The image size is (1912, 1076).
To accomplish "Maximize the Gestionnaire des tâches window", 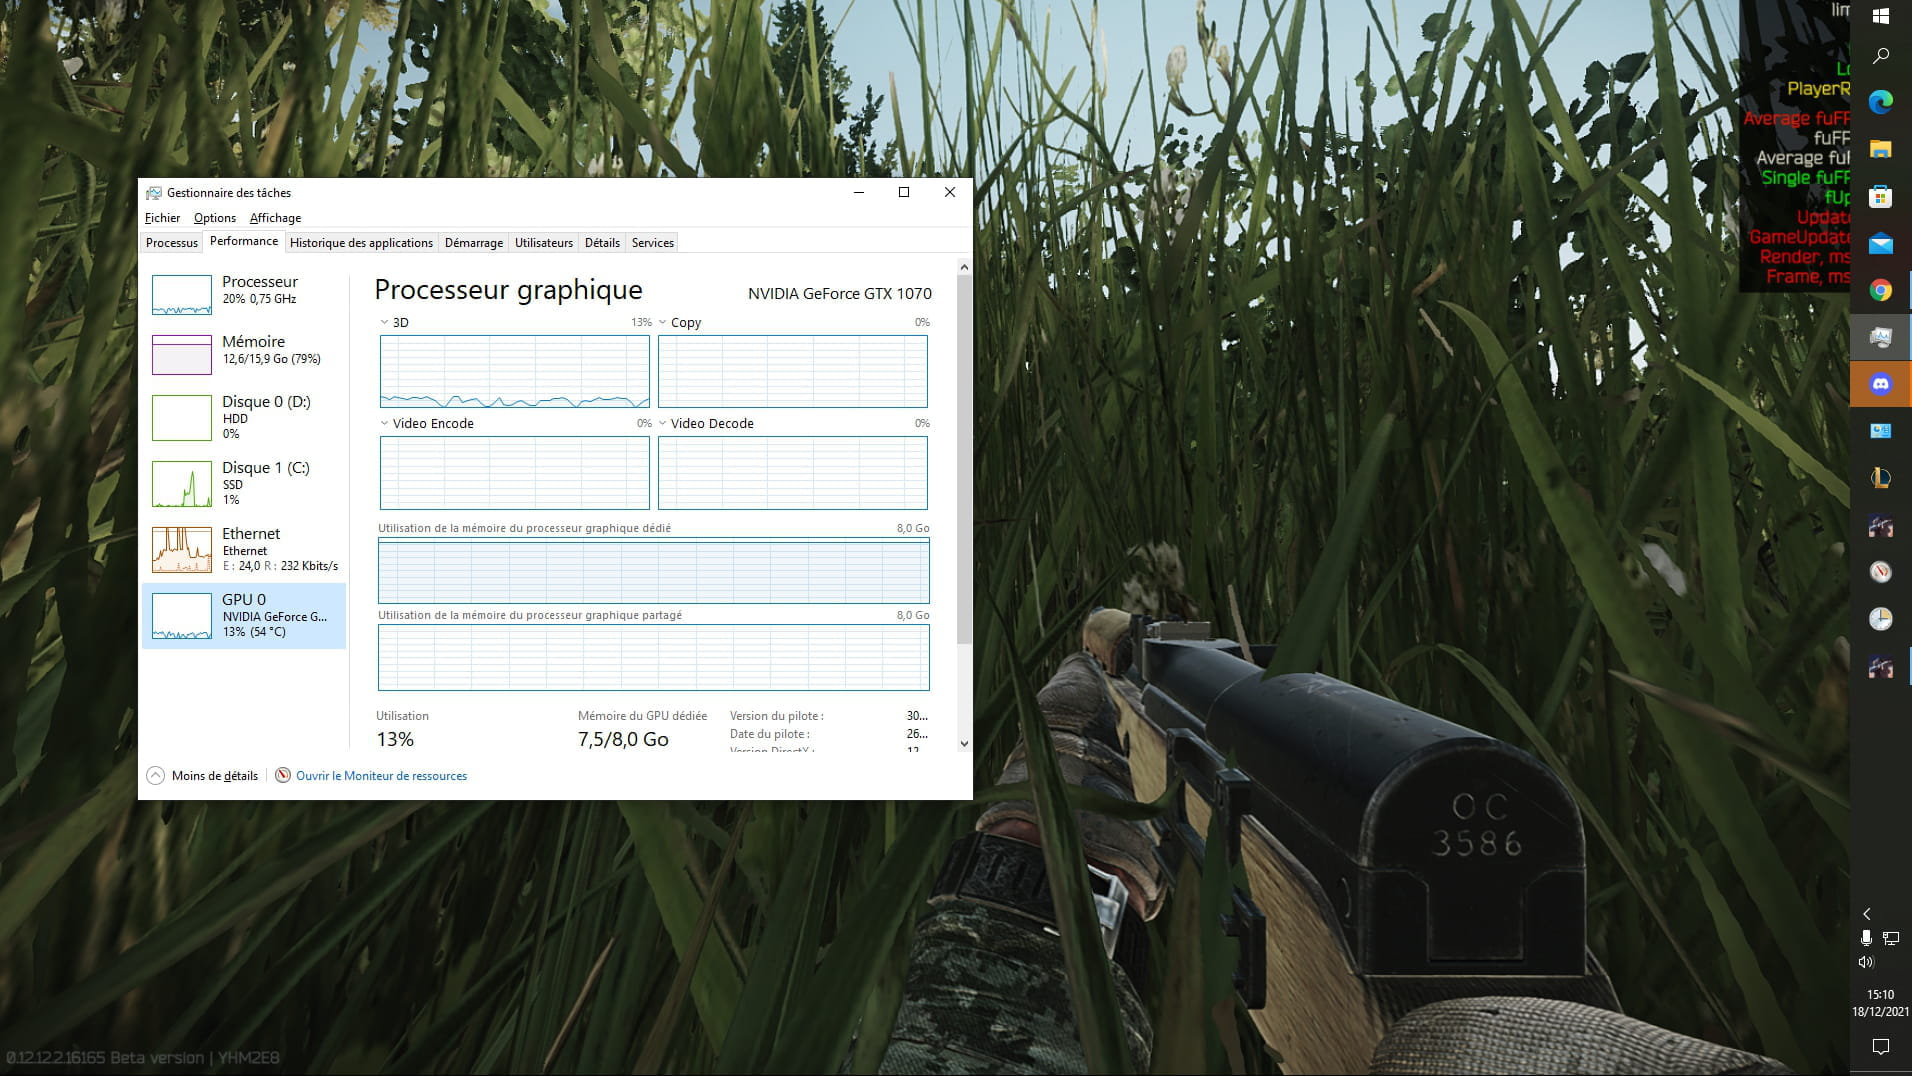I will click(904, 192).
